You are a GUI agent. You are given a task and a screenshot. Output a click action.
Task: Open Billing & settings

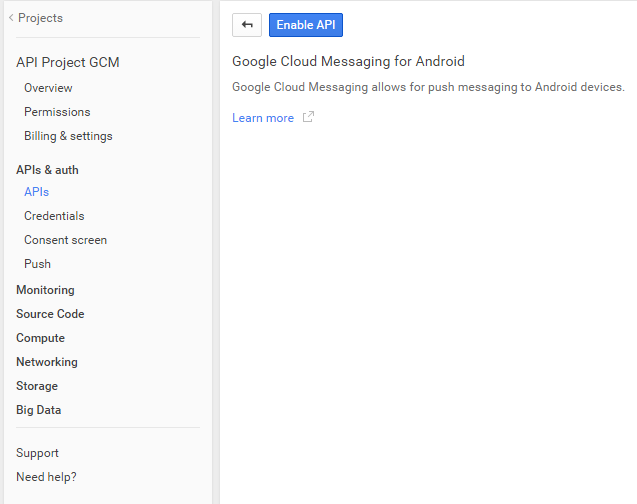coord(68,136)
